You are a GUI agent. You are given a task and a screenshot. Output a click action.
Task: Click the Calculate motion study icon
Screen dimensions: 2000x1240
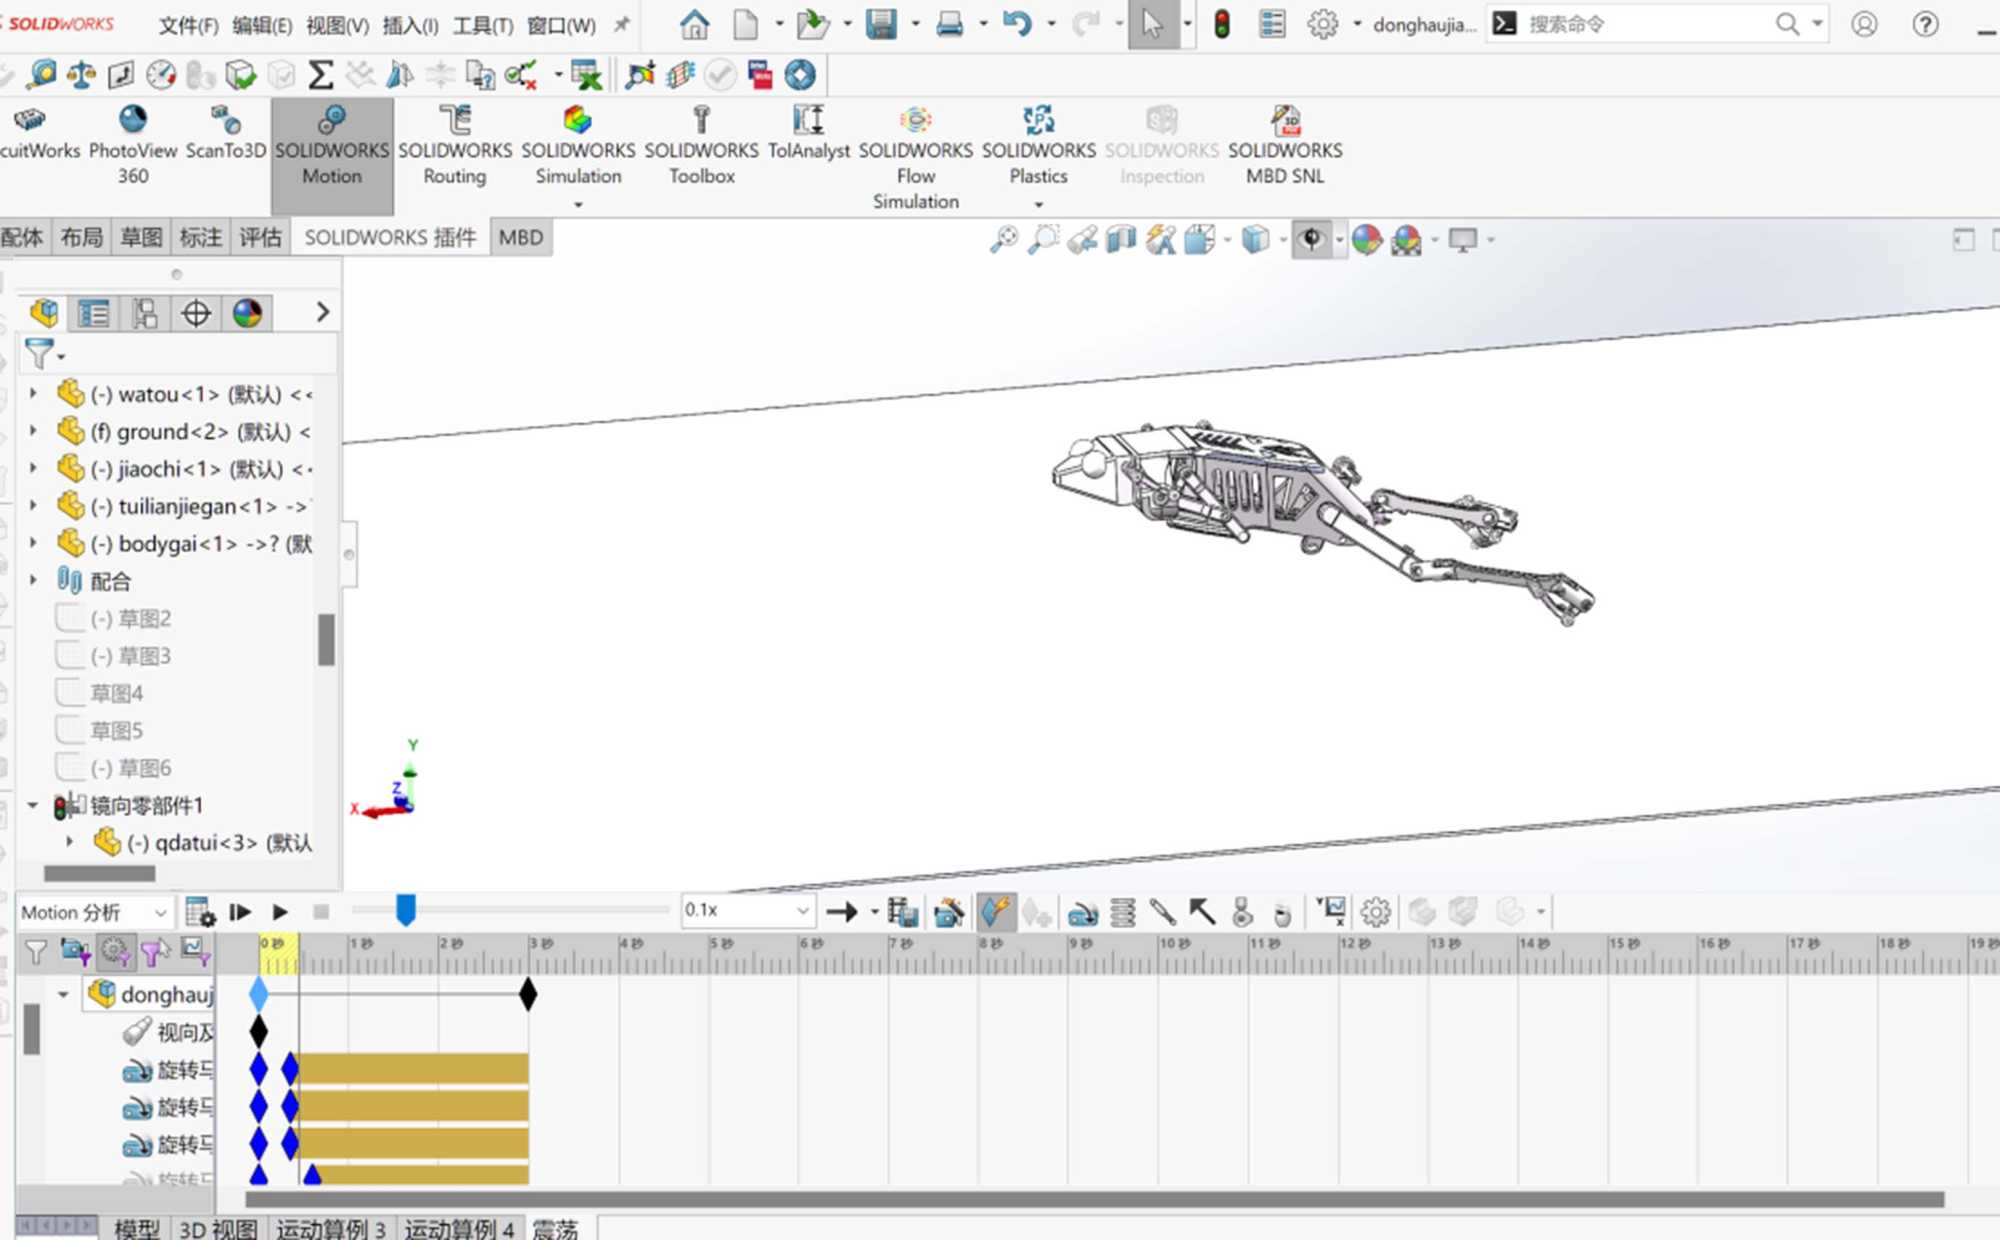click(200, 912)
